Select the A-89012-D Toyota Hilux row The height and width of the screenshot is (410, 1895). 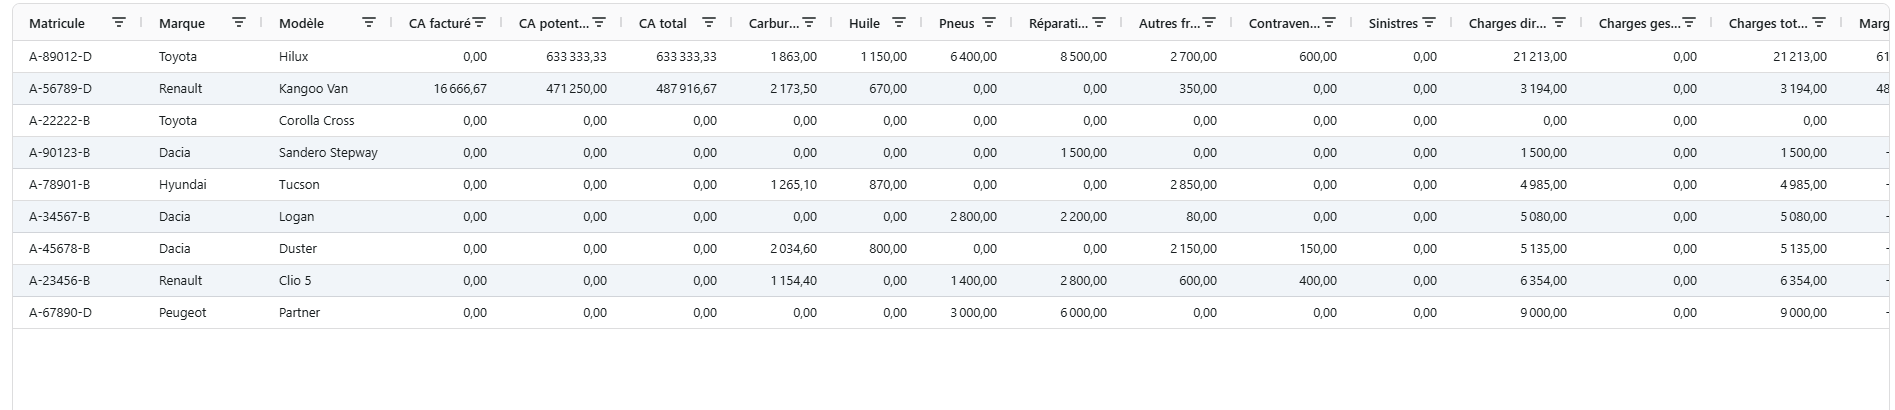951,57
